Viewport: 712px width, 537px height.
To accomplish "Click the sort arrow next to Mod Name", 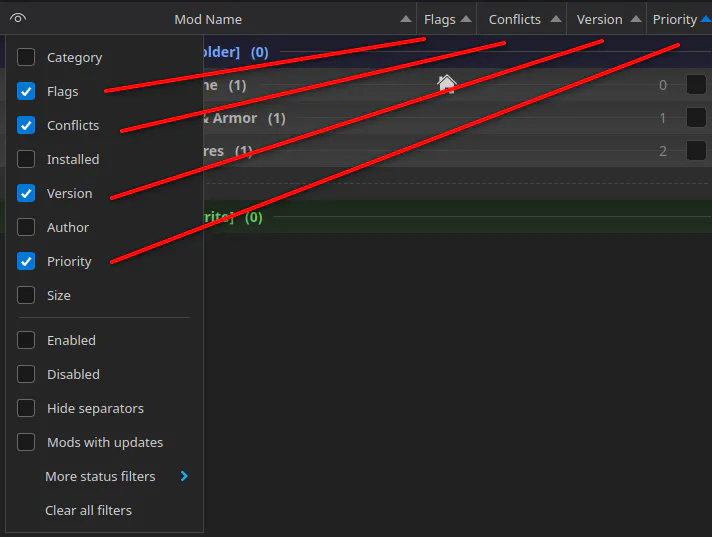I will [x=406, y=19].
